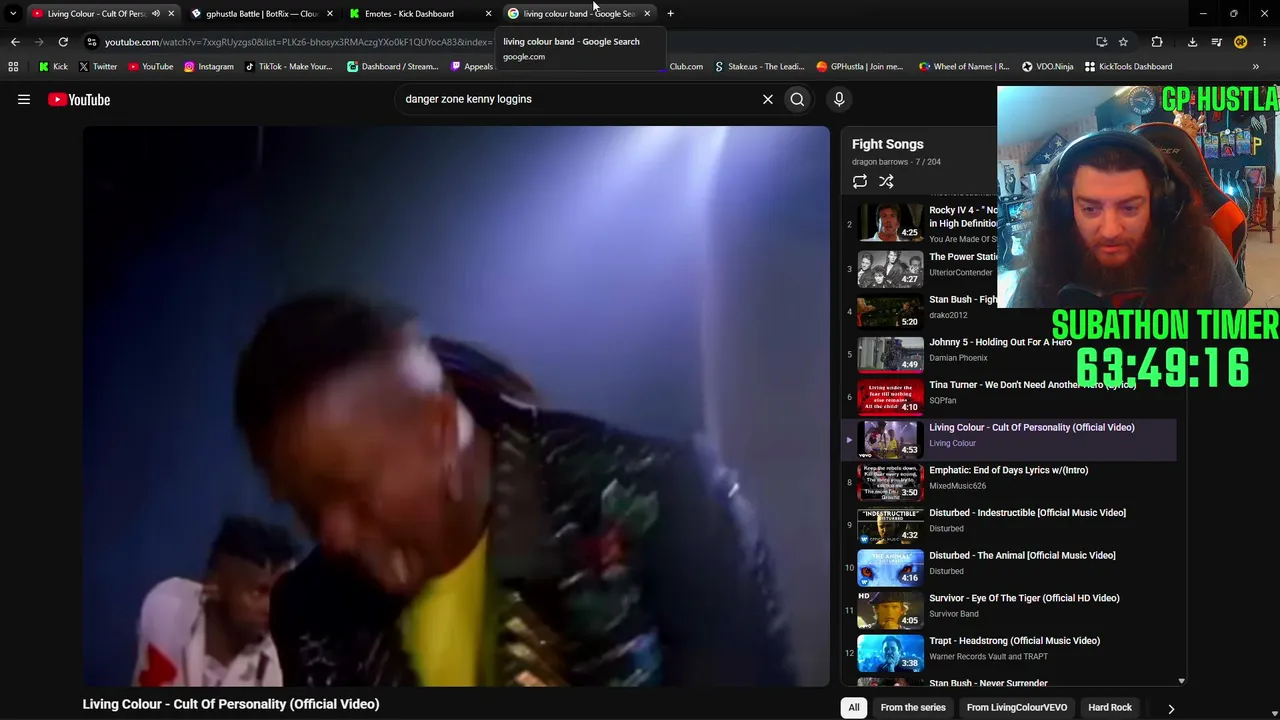This screenshot has width=1280, height=720.
Task: Play Emphatic: End of Days Lyrics video
Action: (1008, 470)
